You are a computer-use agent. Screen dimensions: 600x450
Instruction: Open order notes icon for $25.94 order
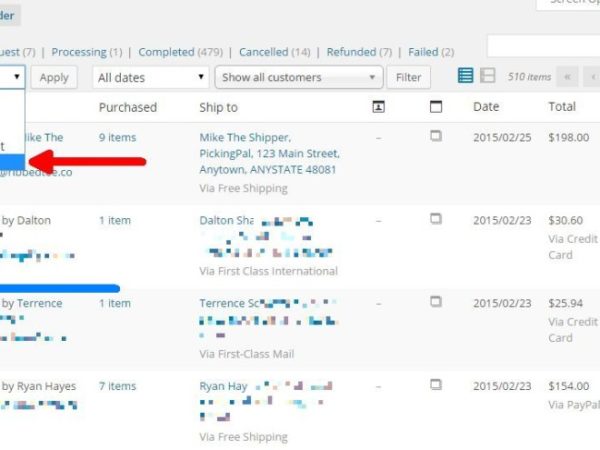(436, 302)
